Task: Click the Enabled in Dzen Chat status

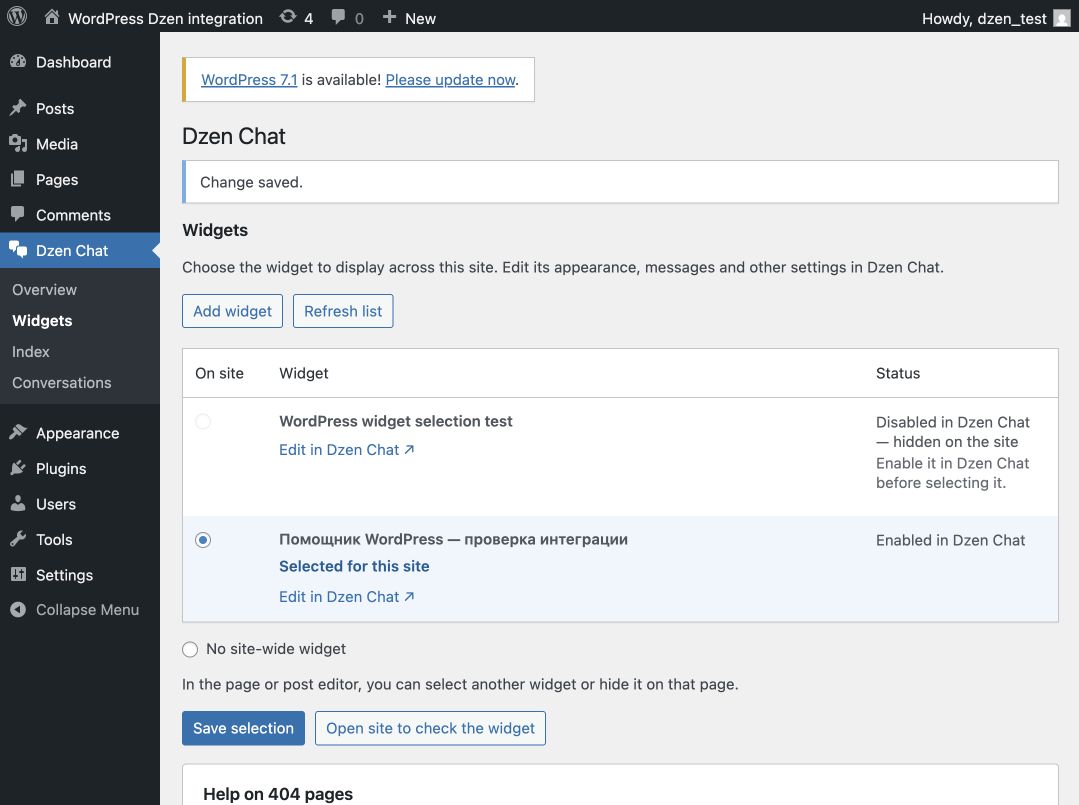Action: point(950,540)
